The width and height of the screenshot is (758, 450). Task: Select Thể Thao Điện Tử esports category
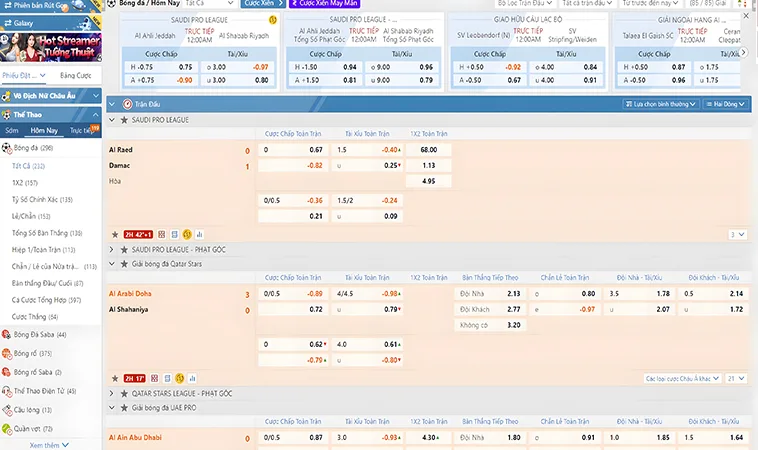click(43, 390)
